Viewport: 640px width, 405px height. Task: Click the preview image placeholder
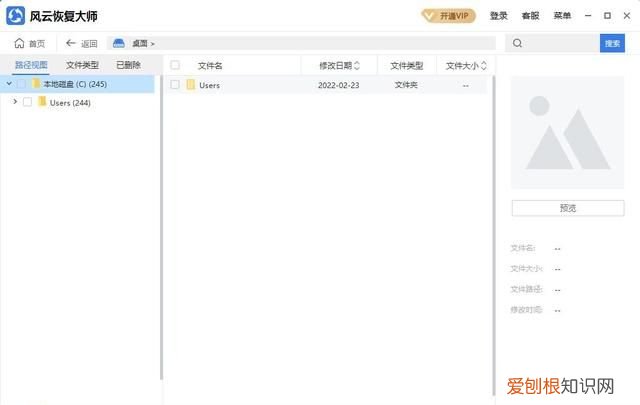pos(568,133)
